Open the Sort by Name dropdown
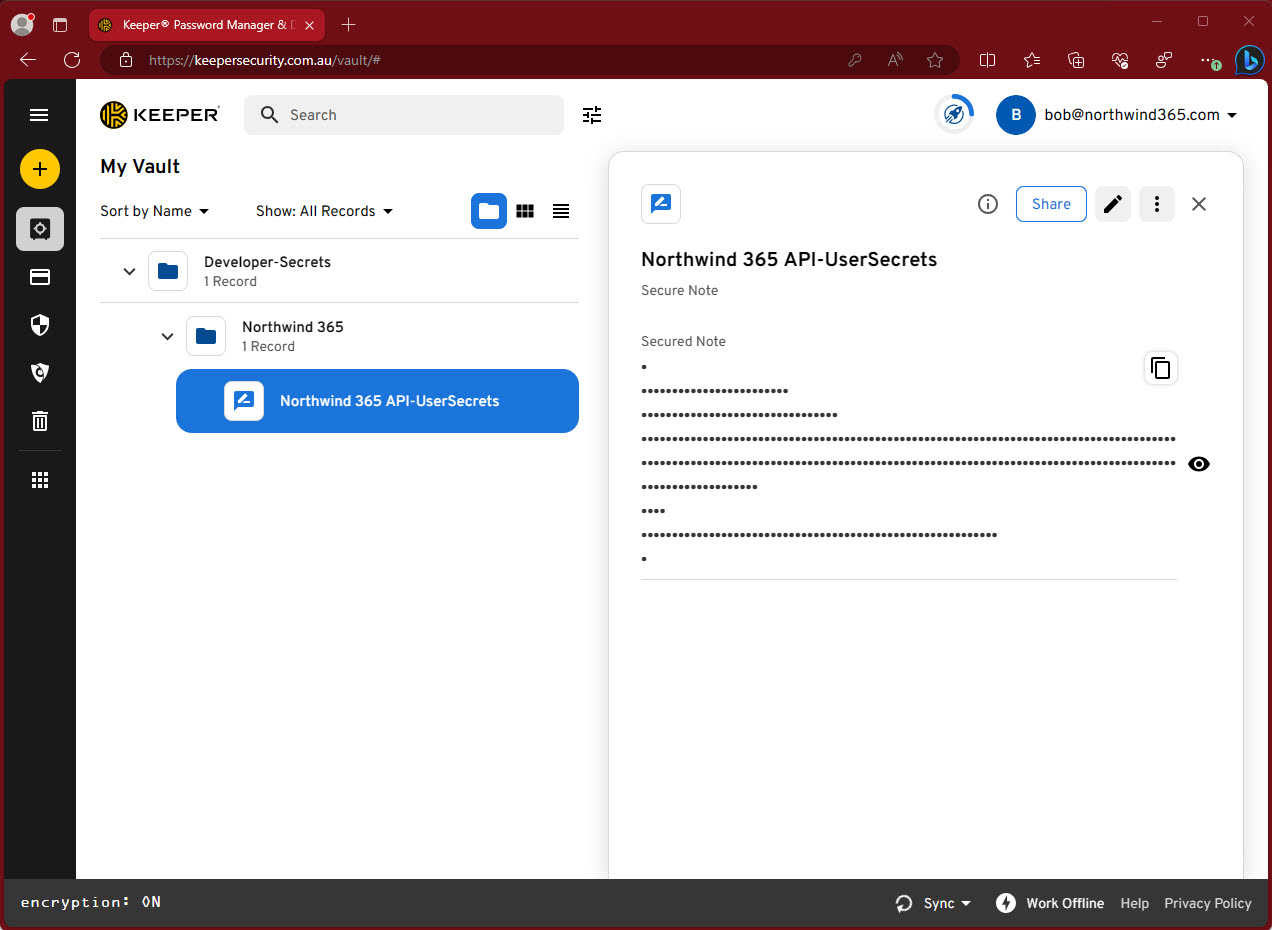The image size is (1272, 930). click(155, 211)
